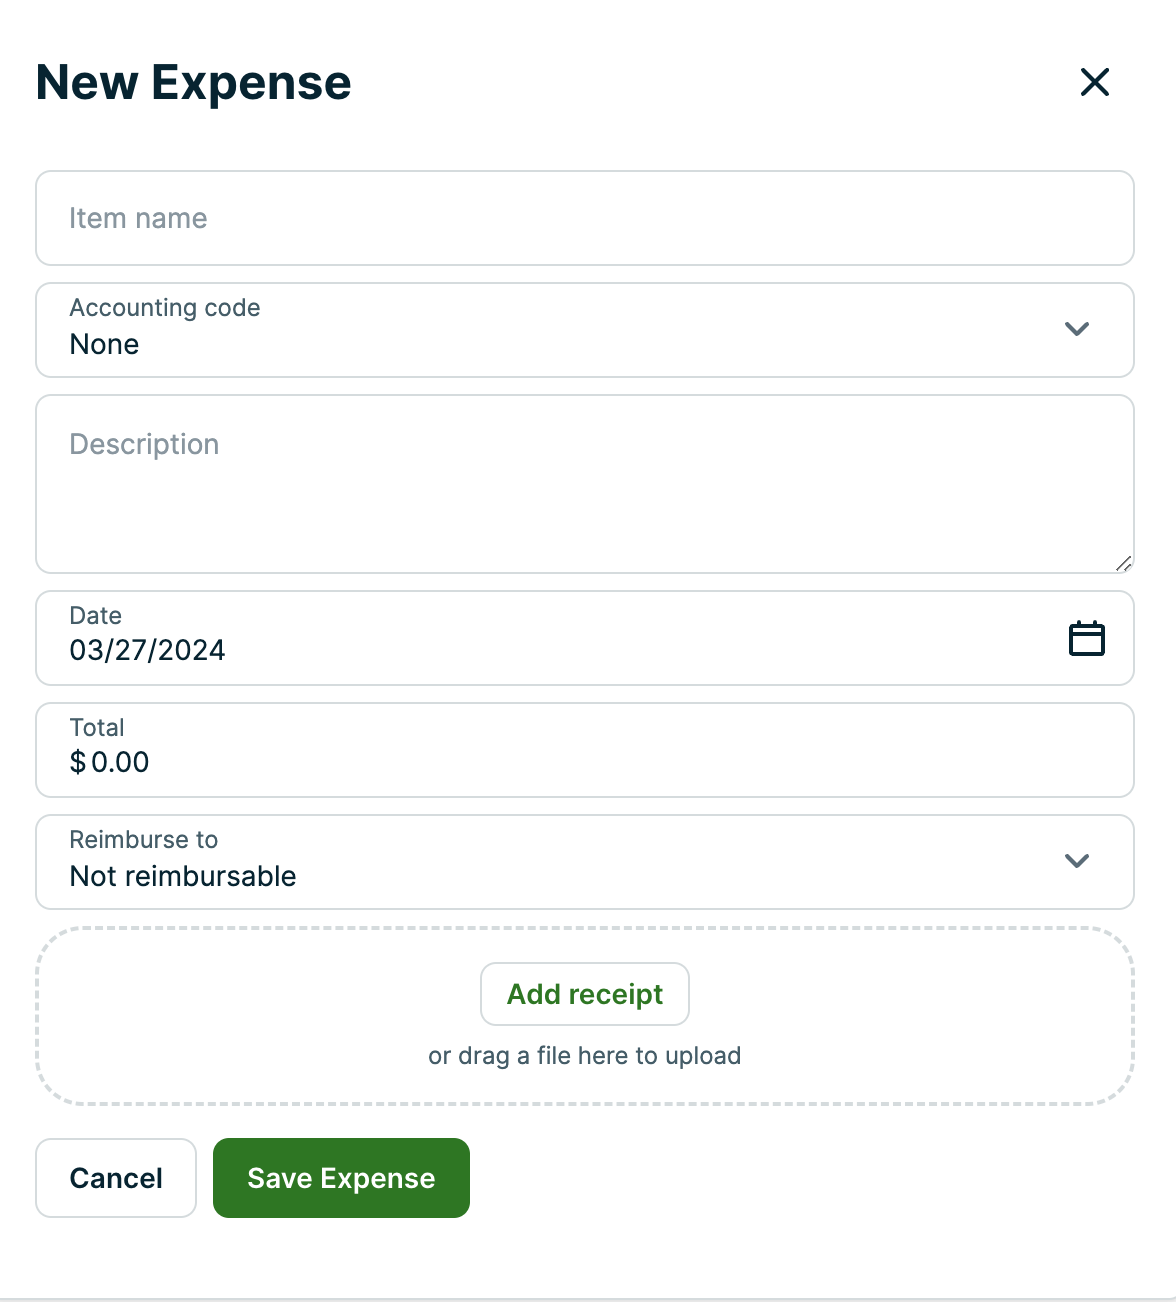
Task: Cancel the new expense
Action: tap(116, 1178)
